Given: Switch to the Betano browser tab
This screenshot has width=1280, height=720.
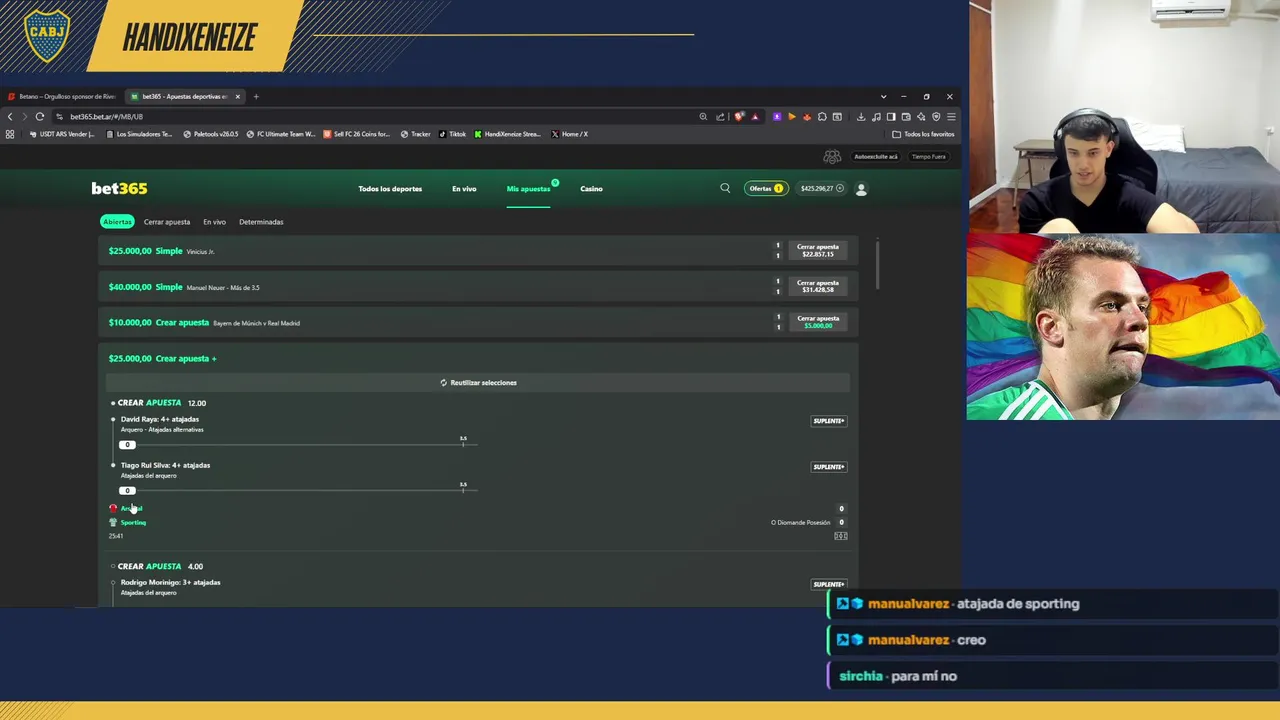Looking at the screenshot, I should 61,96.
